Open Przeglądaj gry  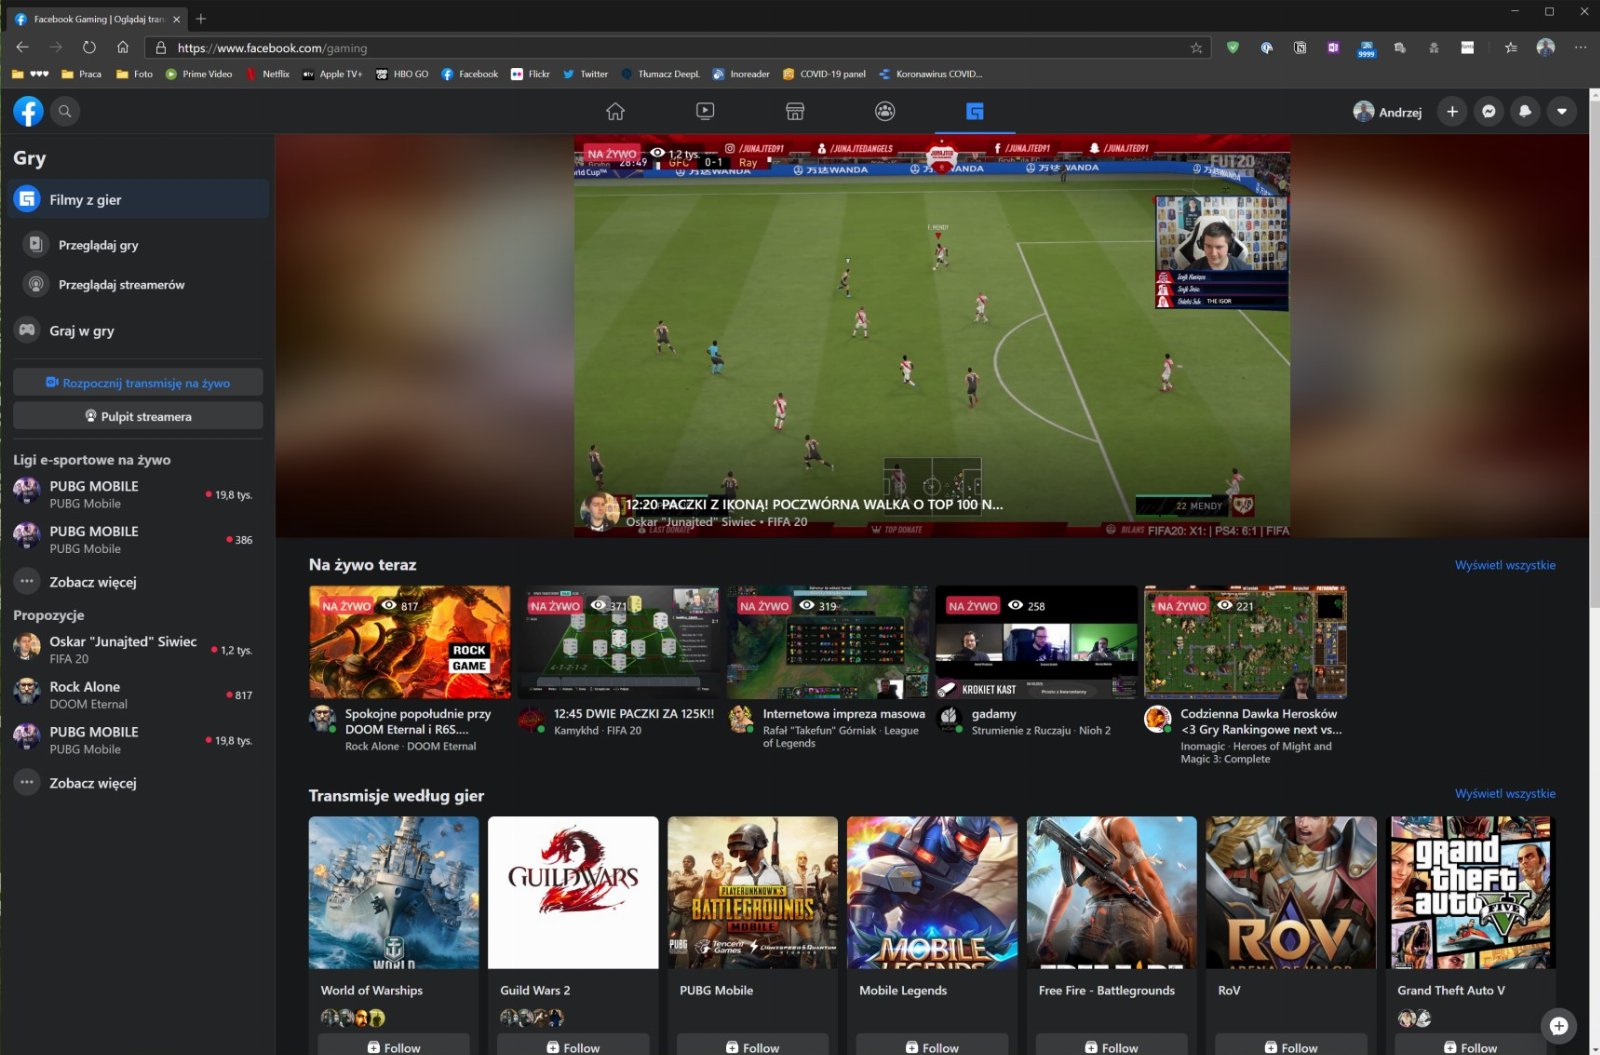[x=139, y=244]
